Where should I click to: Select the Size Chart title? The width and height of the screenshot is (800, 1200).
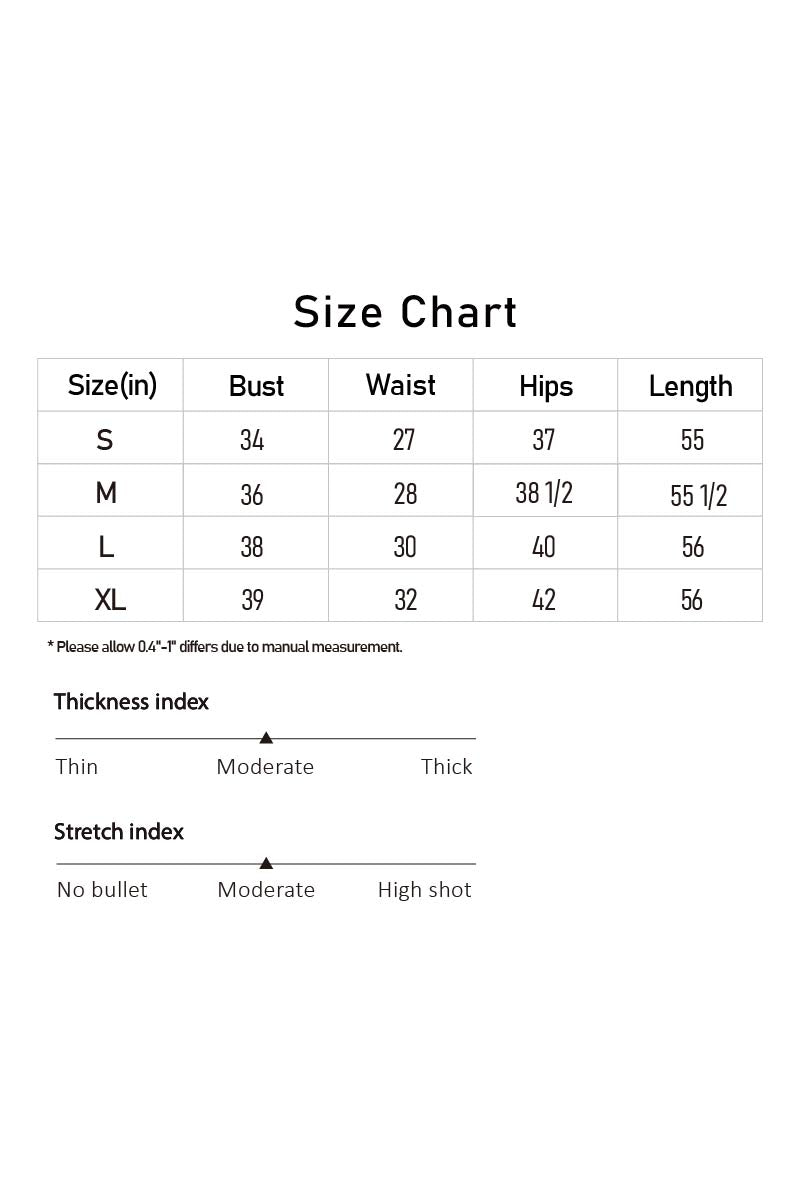pos(406,312)
